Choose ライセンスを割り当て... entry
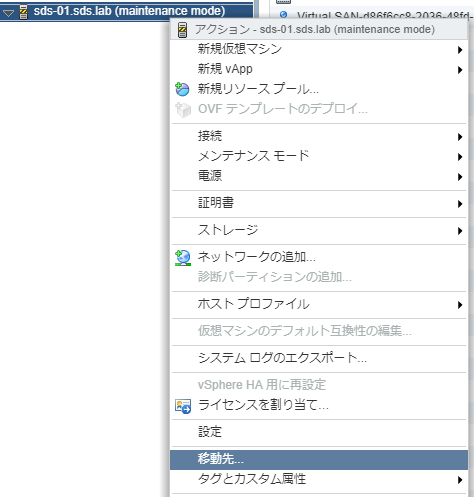474x497 pixels. [319, 405]
